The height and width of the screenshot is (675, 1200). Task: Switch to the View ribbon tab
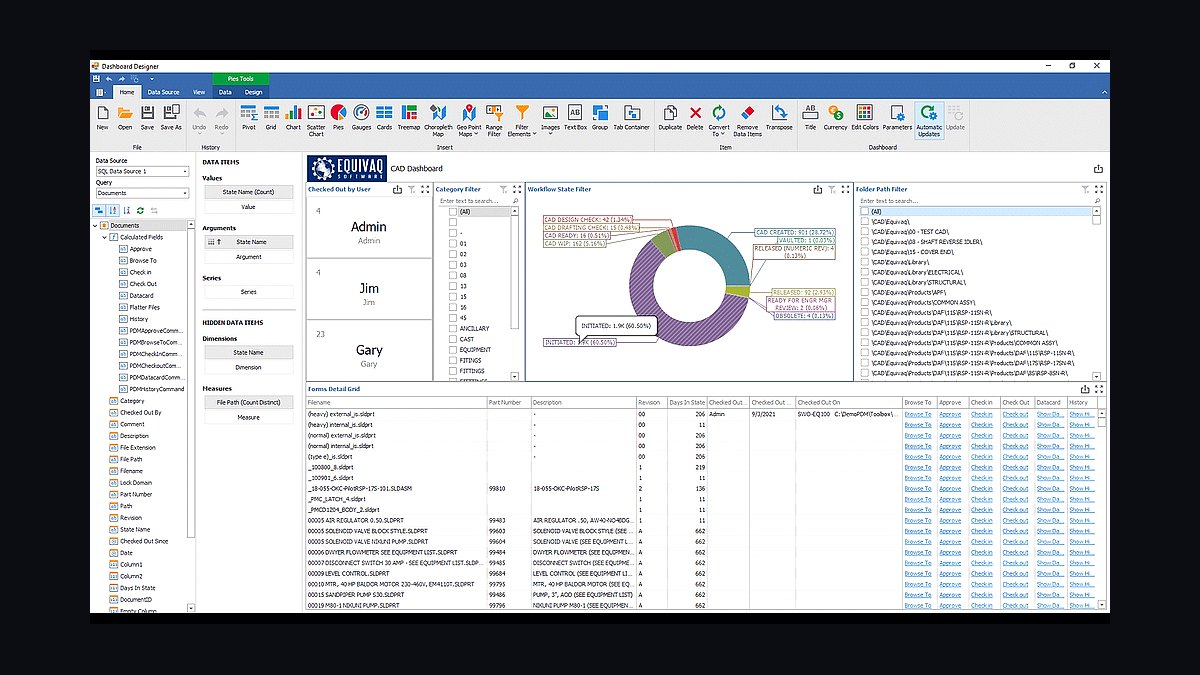click(x=199, y=92)
